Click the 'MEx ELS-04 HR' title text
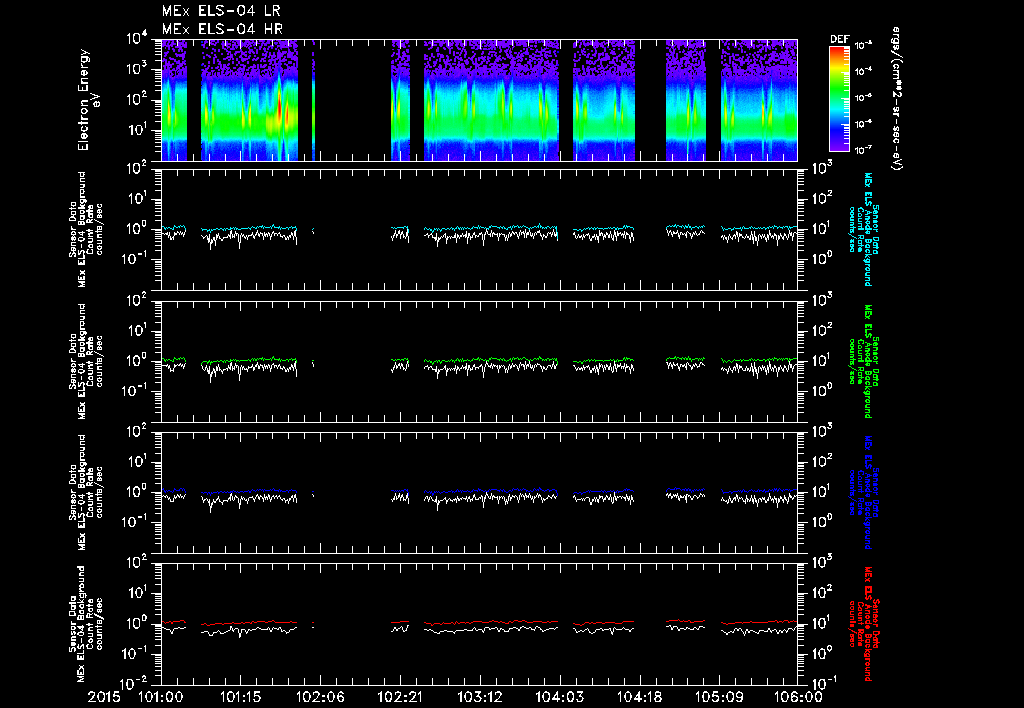Viewport: 1024px width, 708px height. tap(222, 29)
